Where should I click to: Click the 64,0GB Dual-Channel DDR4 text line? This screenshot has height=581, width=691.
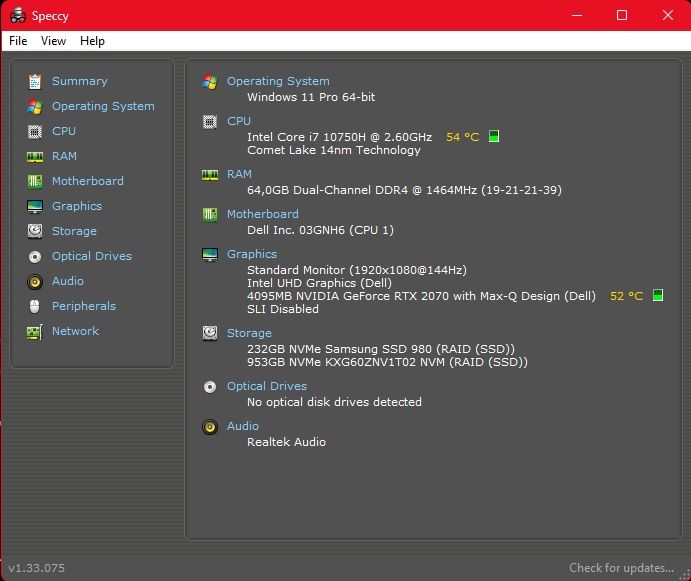(x=404, y=190)
